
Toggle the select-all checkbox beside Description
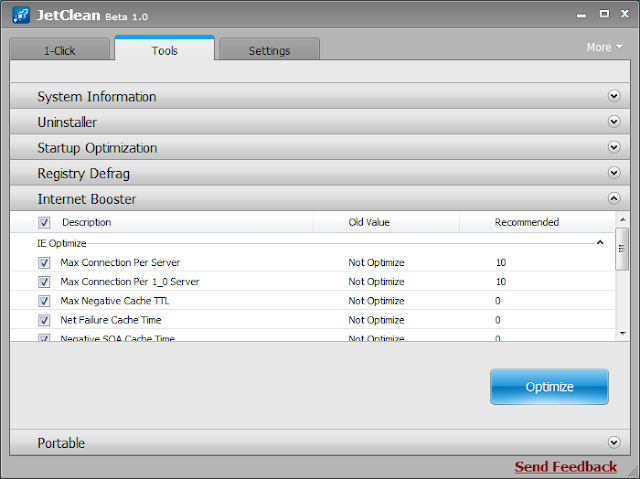44,222
